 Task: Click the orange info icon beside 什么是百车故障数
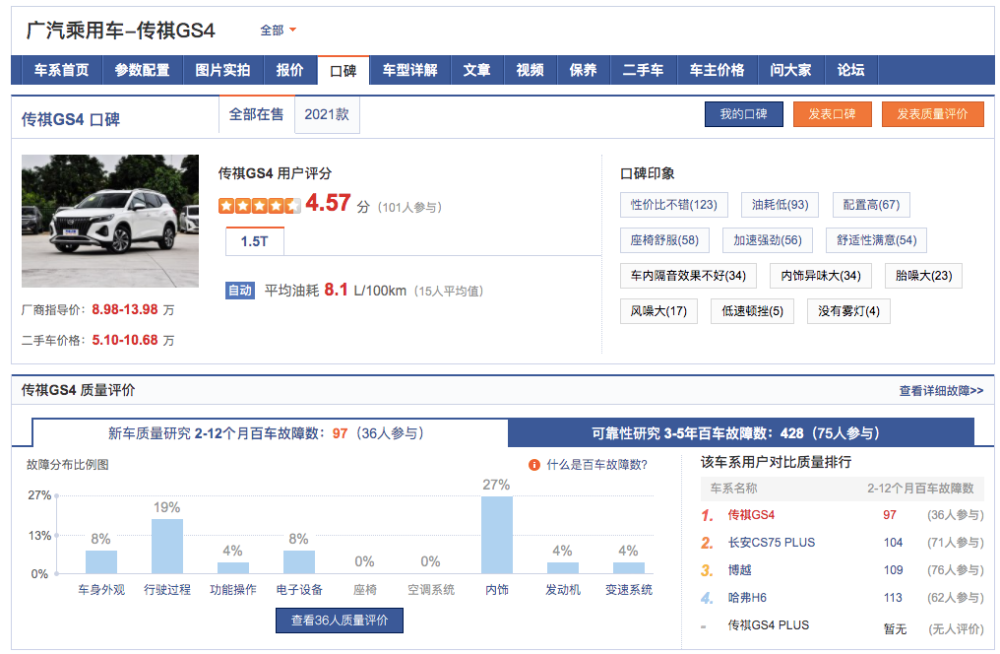[x=534, y=465]
